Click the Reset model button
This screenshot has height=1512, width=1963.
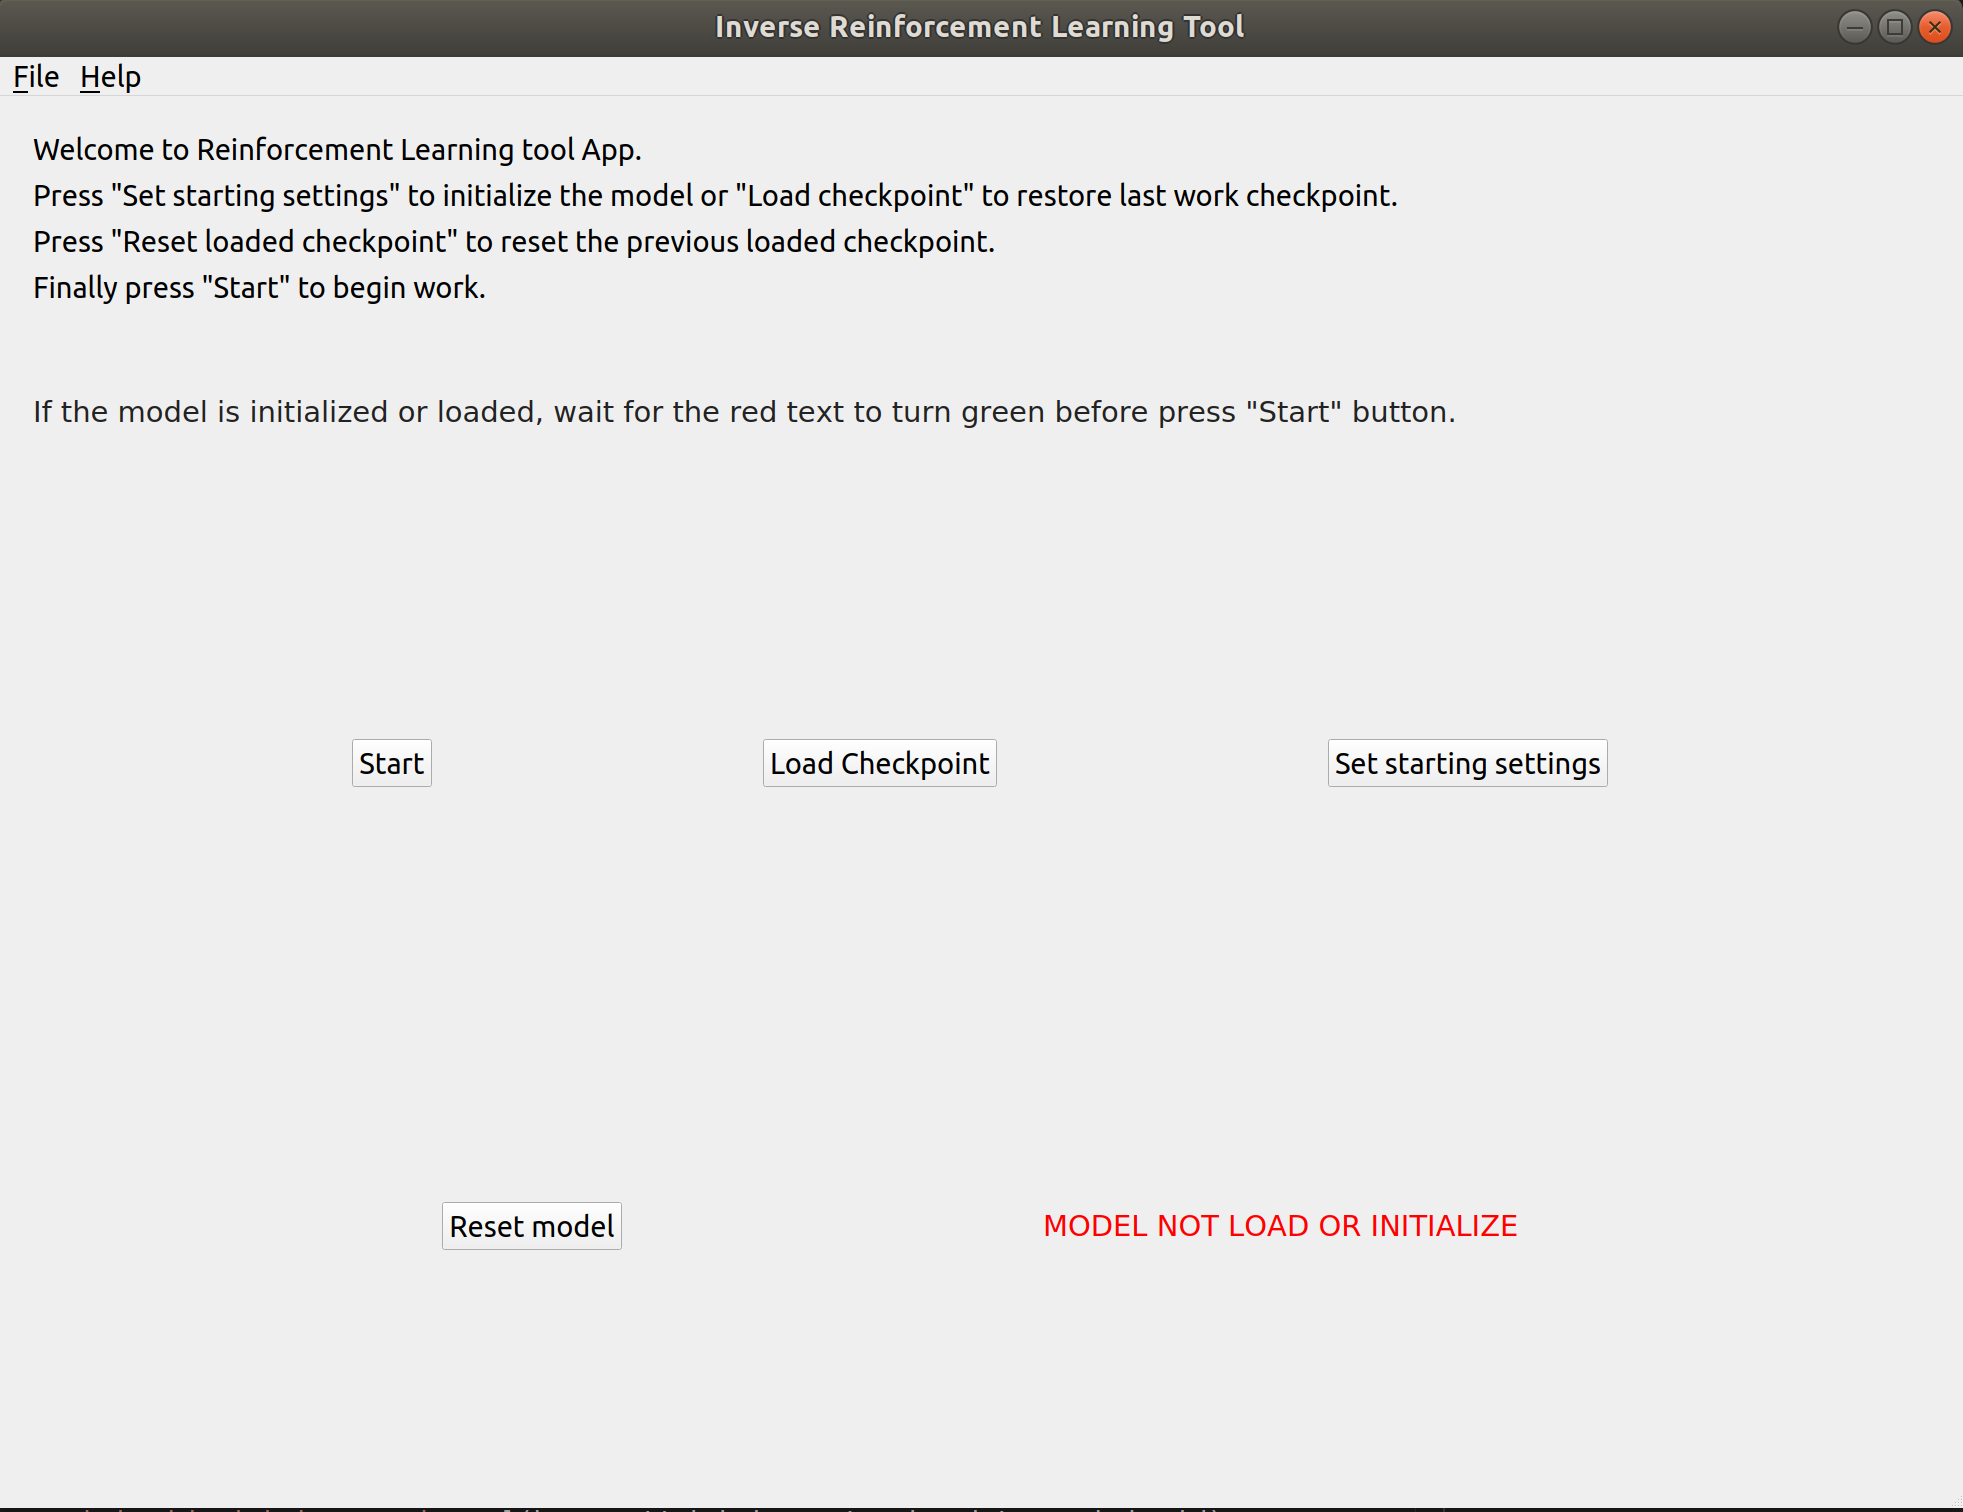pyautogui.click(x=531, y=1226)
